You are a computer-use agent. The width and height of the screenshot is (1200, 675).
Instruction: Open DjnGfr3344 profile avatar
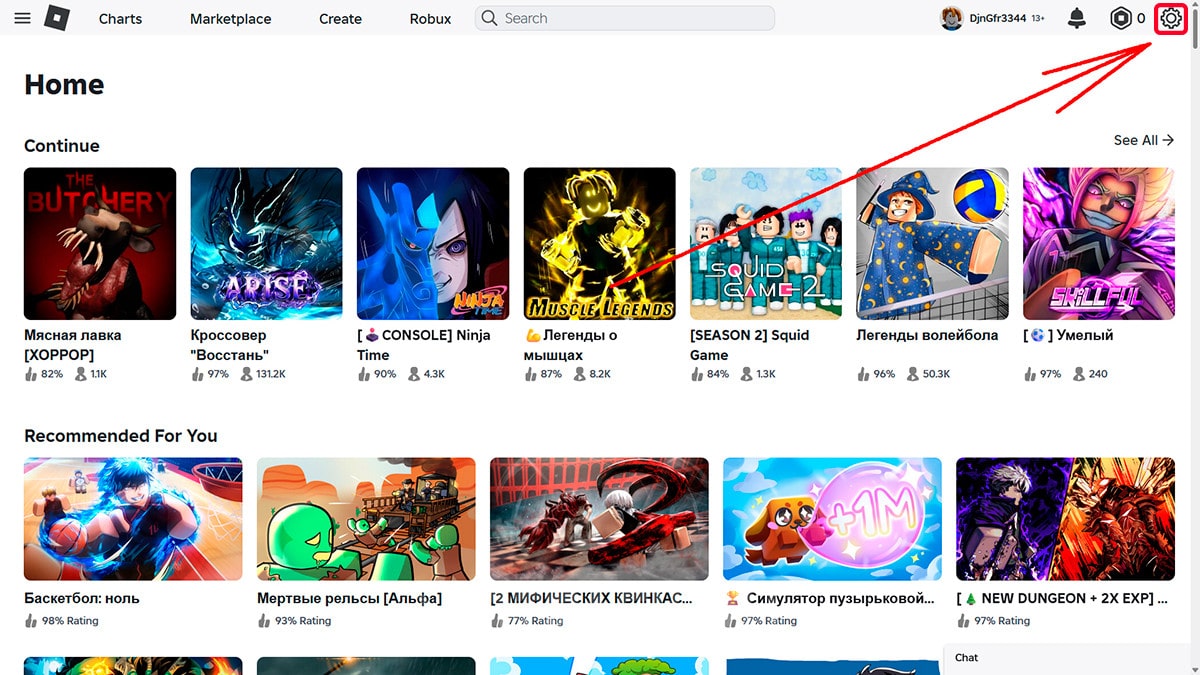click(x=951, y=18)
